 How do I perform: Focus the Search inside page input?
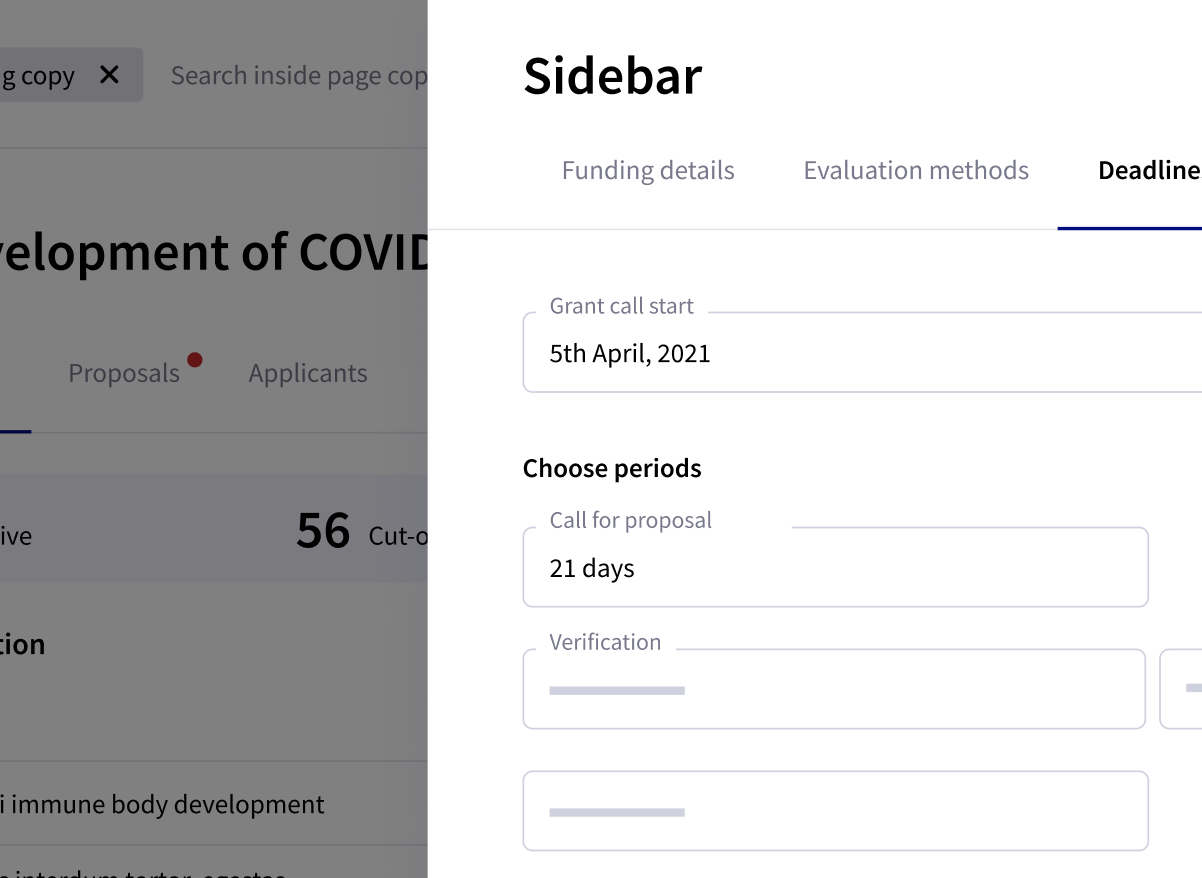pyautogui.click(x=298, y=76)
